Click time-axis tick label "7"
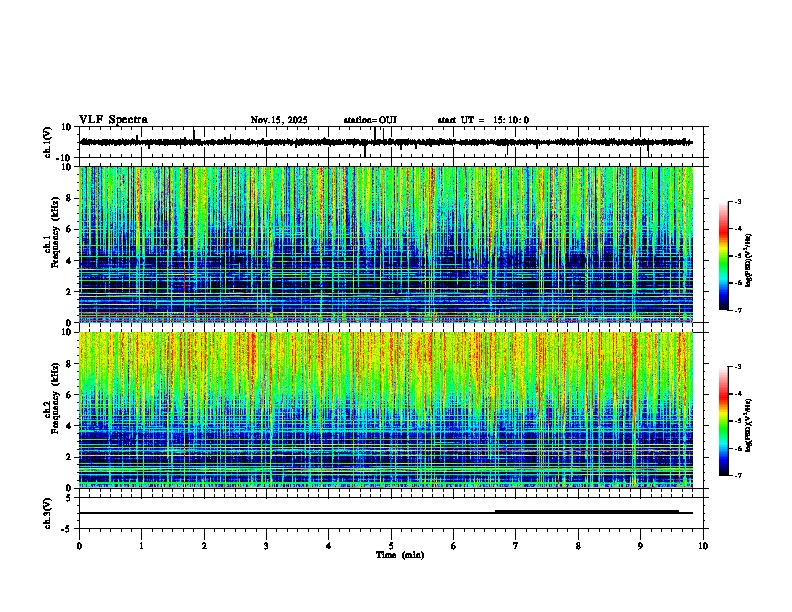 click(516, 546)
